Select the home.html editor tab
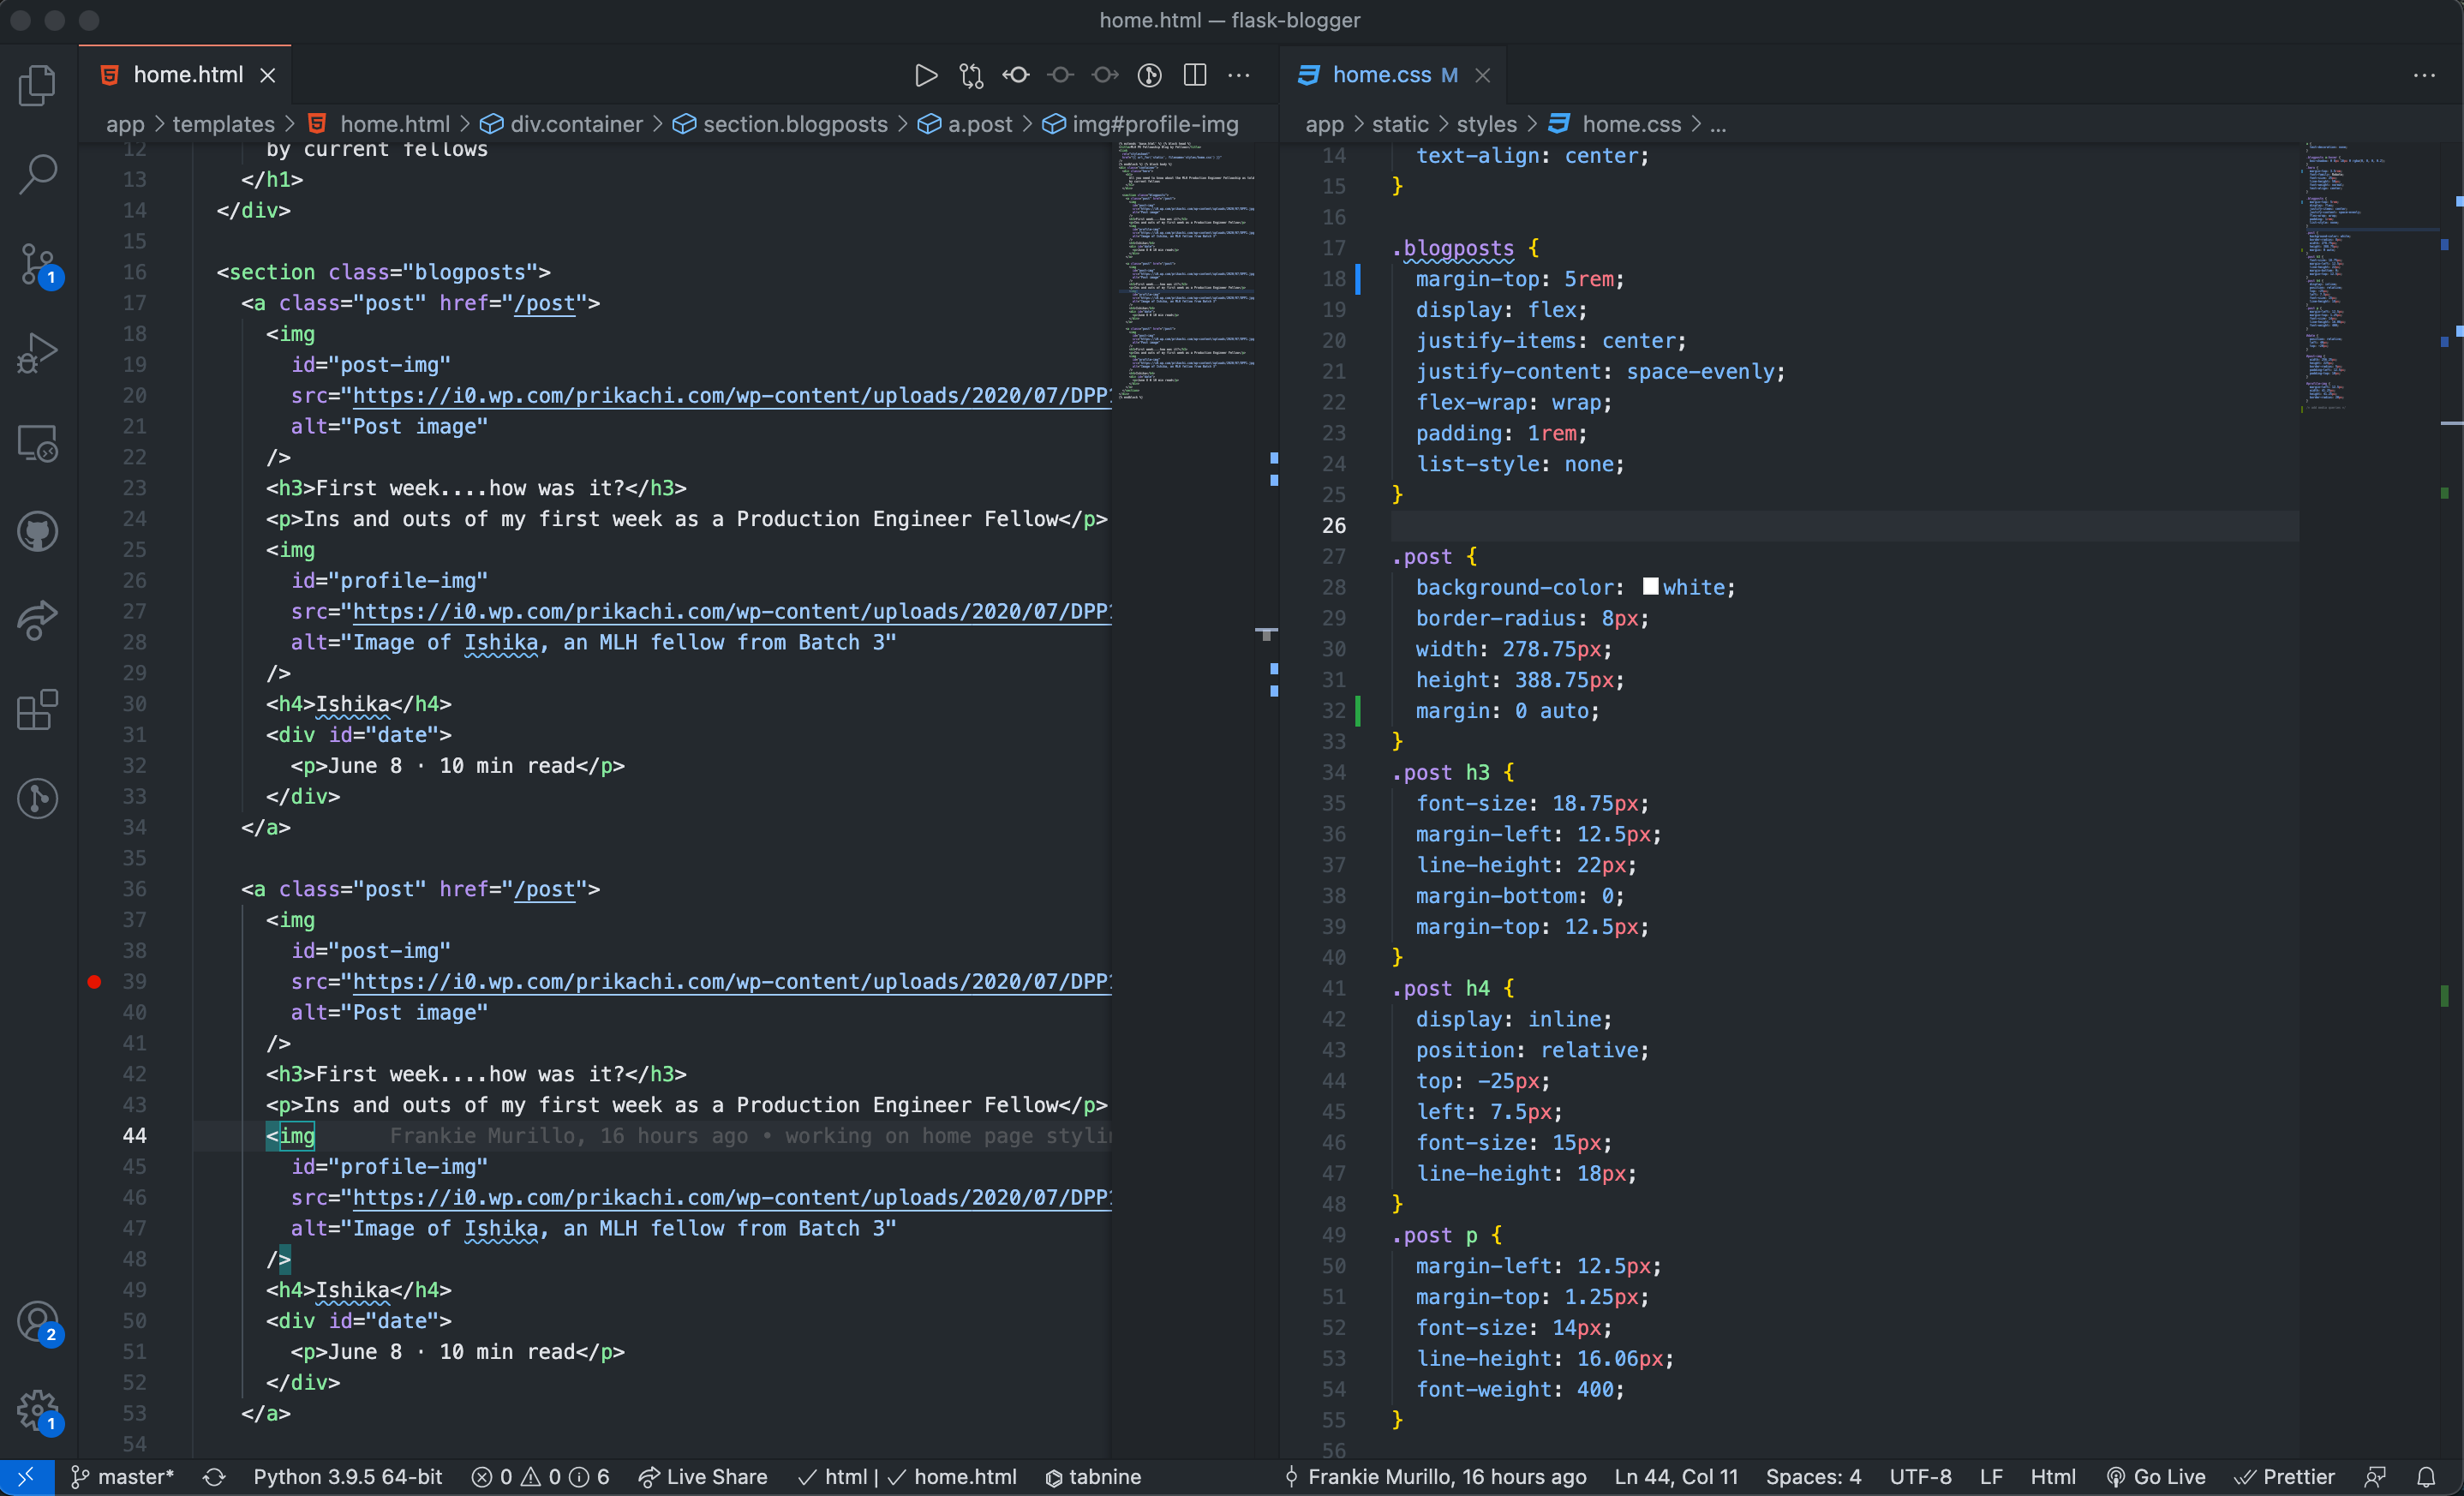The width and height of the screenshot is (2464, 1496). click(x=188, y=75)
